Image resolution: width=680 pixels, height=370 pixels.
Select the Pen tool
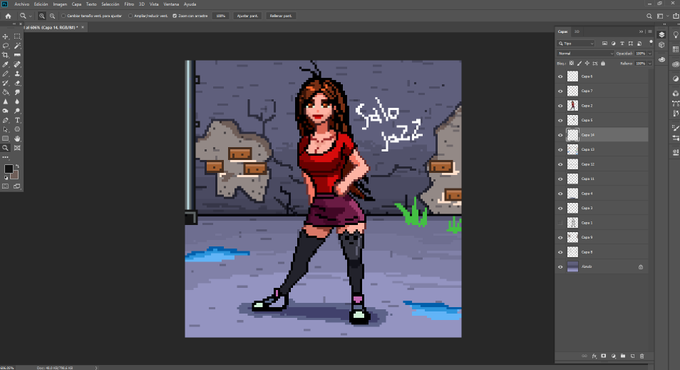coord(6,120)
